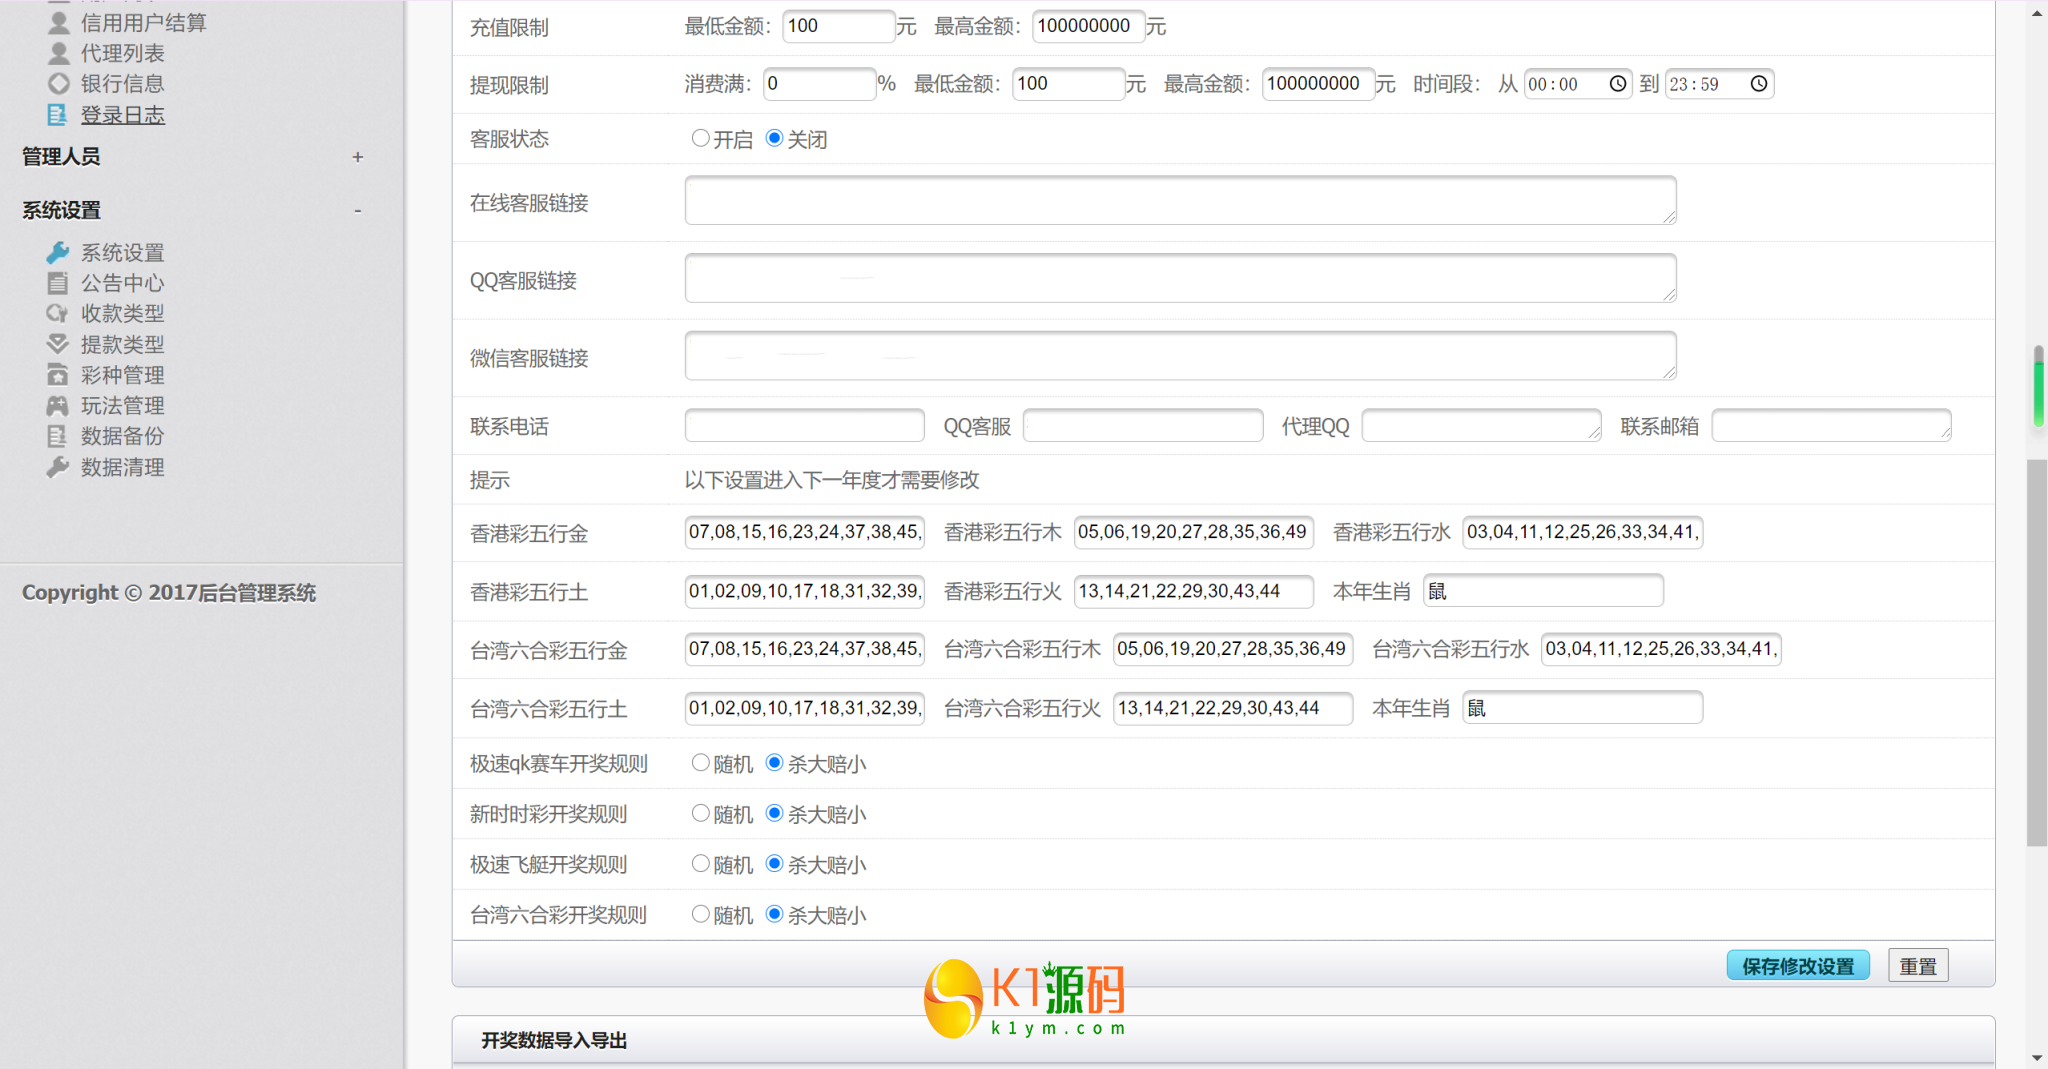Click the 在线客服链接 text area
Viewport: 2048px width, 1069px height.
(x=1180, y=200)
